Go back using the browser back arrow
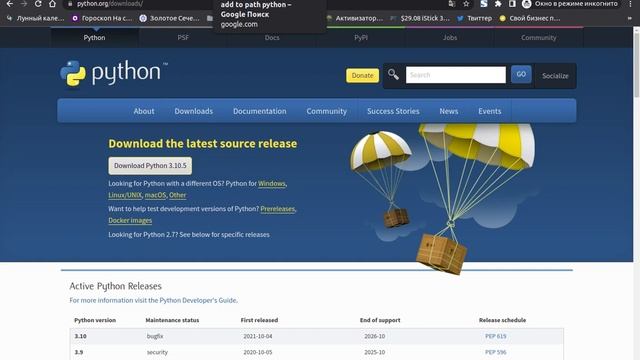This screenshot has height=360, width=640. tap(9, 4)
